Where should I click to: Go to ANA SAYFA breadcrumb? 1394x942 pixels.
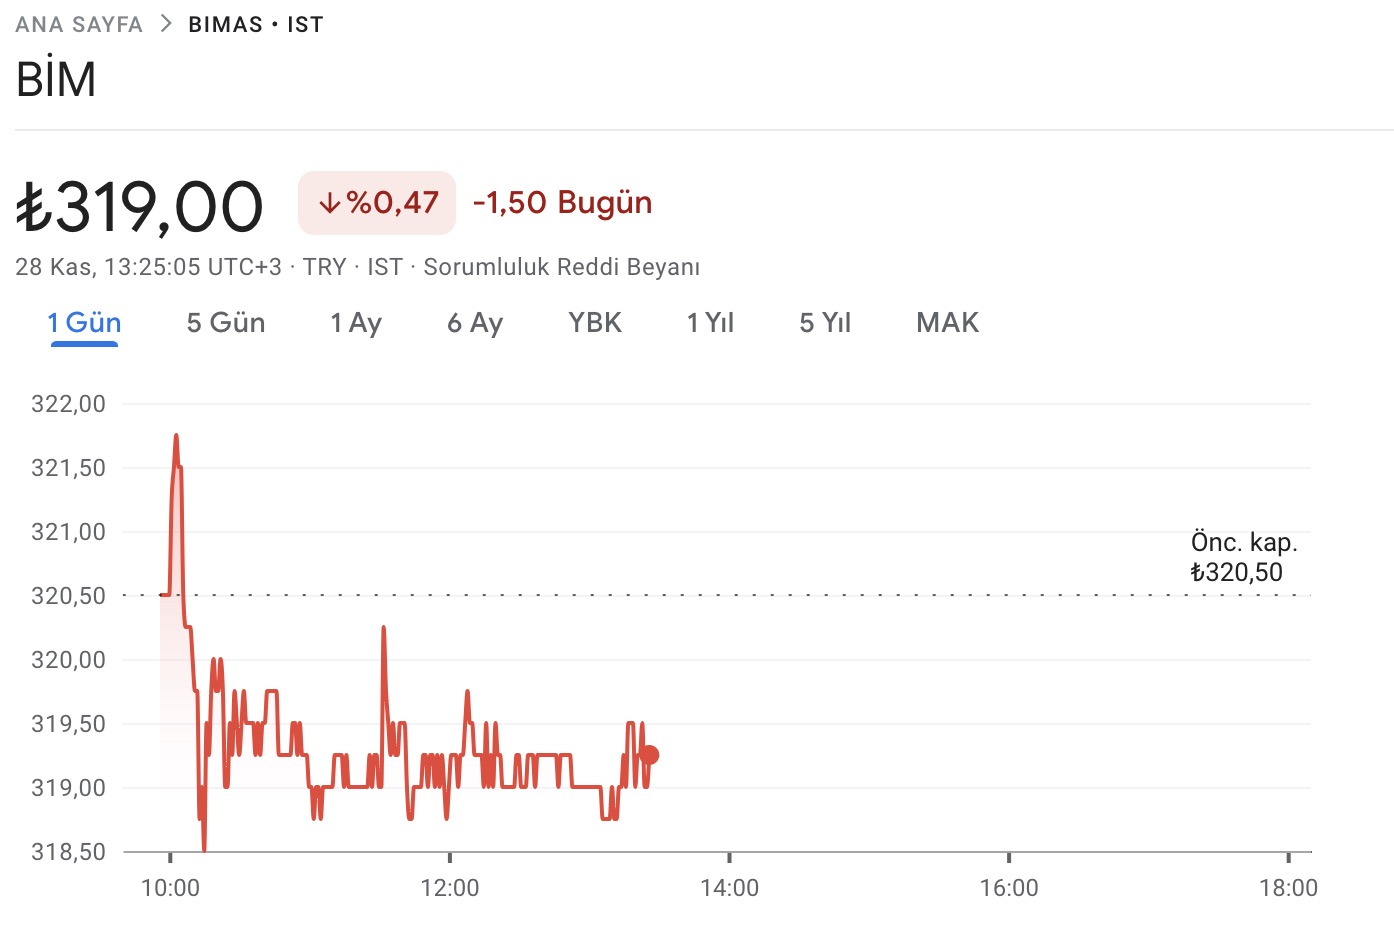coord(79,24)
